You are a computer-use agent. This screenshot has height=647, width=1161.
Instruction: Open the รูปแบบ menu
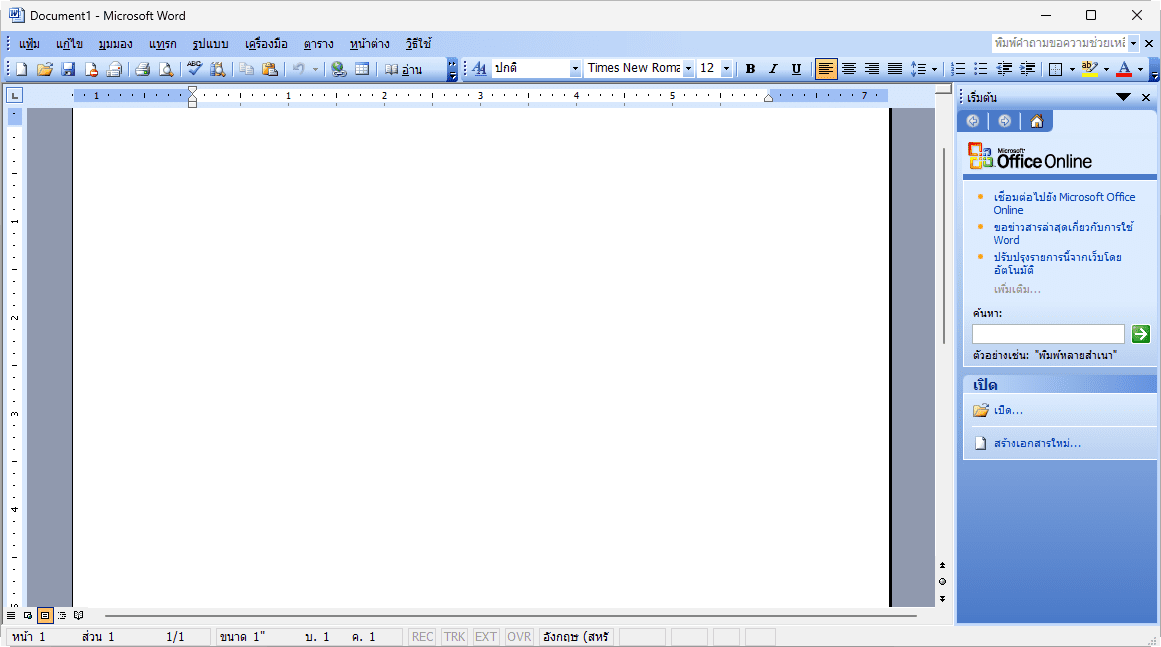click(210, 44)
